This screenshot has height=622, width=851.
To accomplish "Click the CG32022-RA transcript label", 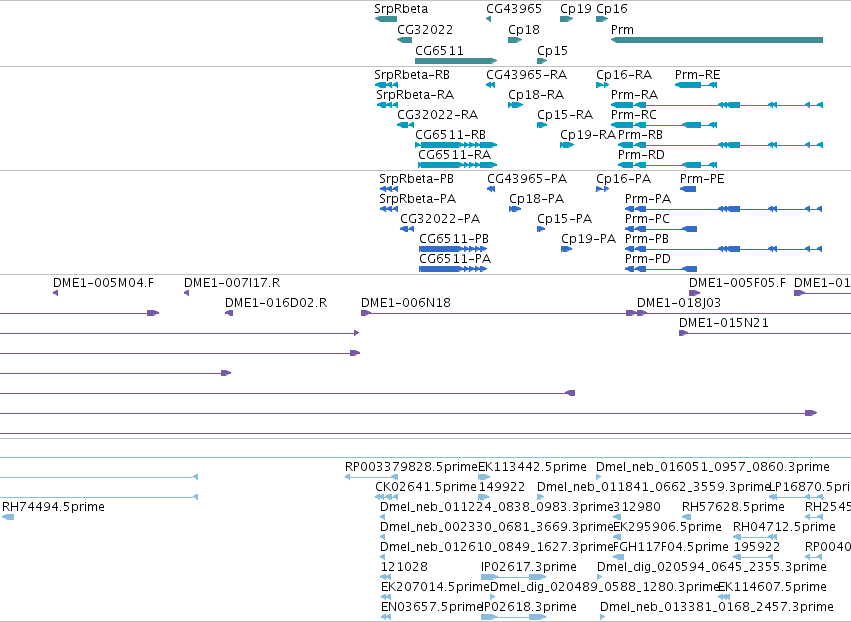I will pos(437,115).
